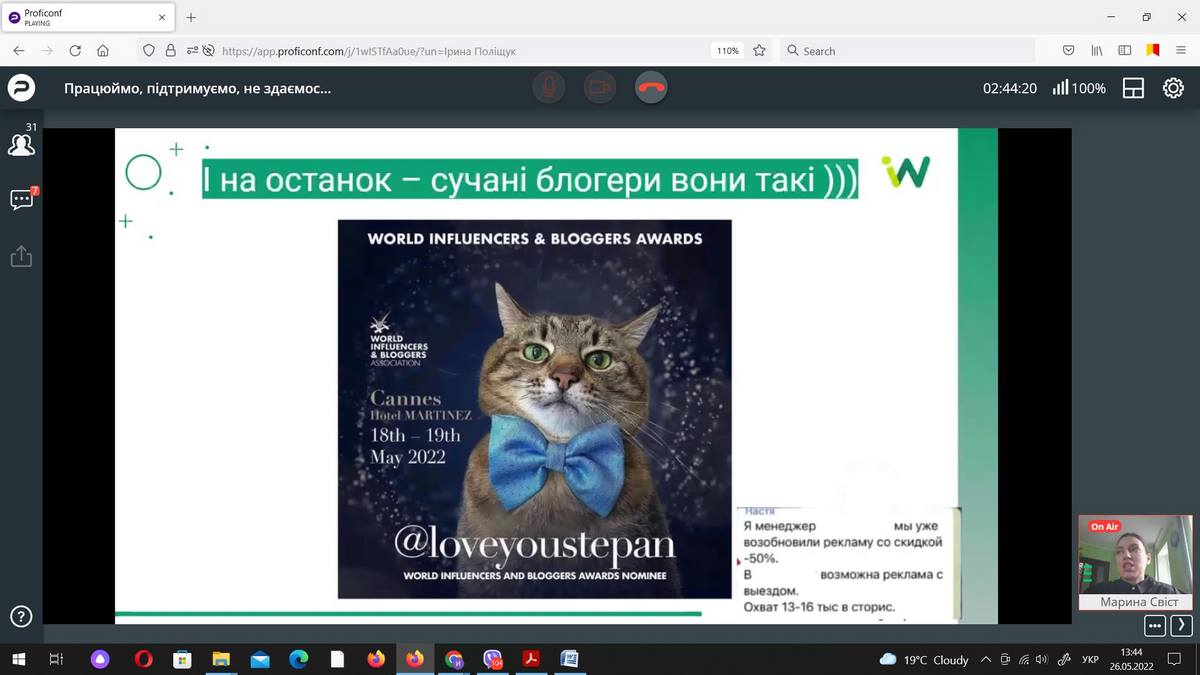The image size is (1200, 675).
Task: Toggle the microphone on or off
Action: point(548,87)
